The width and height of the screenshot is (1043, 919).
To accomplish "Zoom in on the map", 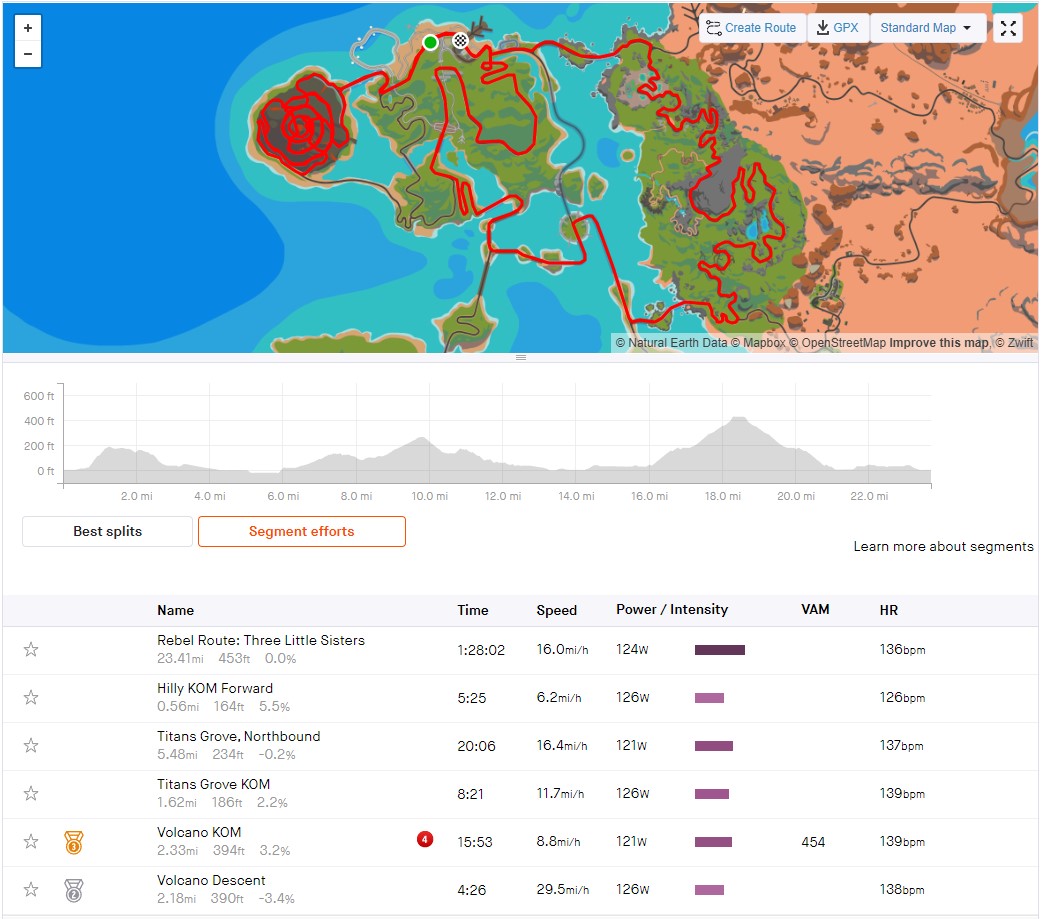I will point(28,28).
